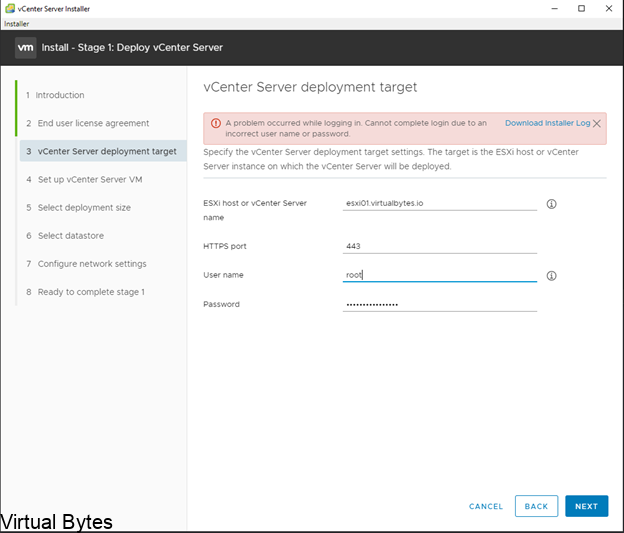Maximize the installer window
Viewport: 624px width, 533px height.
[581, 8]
